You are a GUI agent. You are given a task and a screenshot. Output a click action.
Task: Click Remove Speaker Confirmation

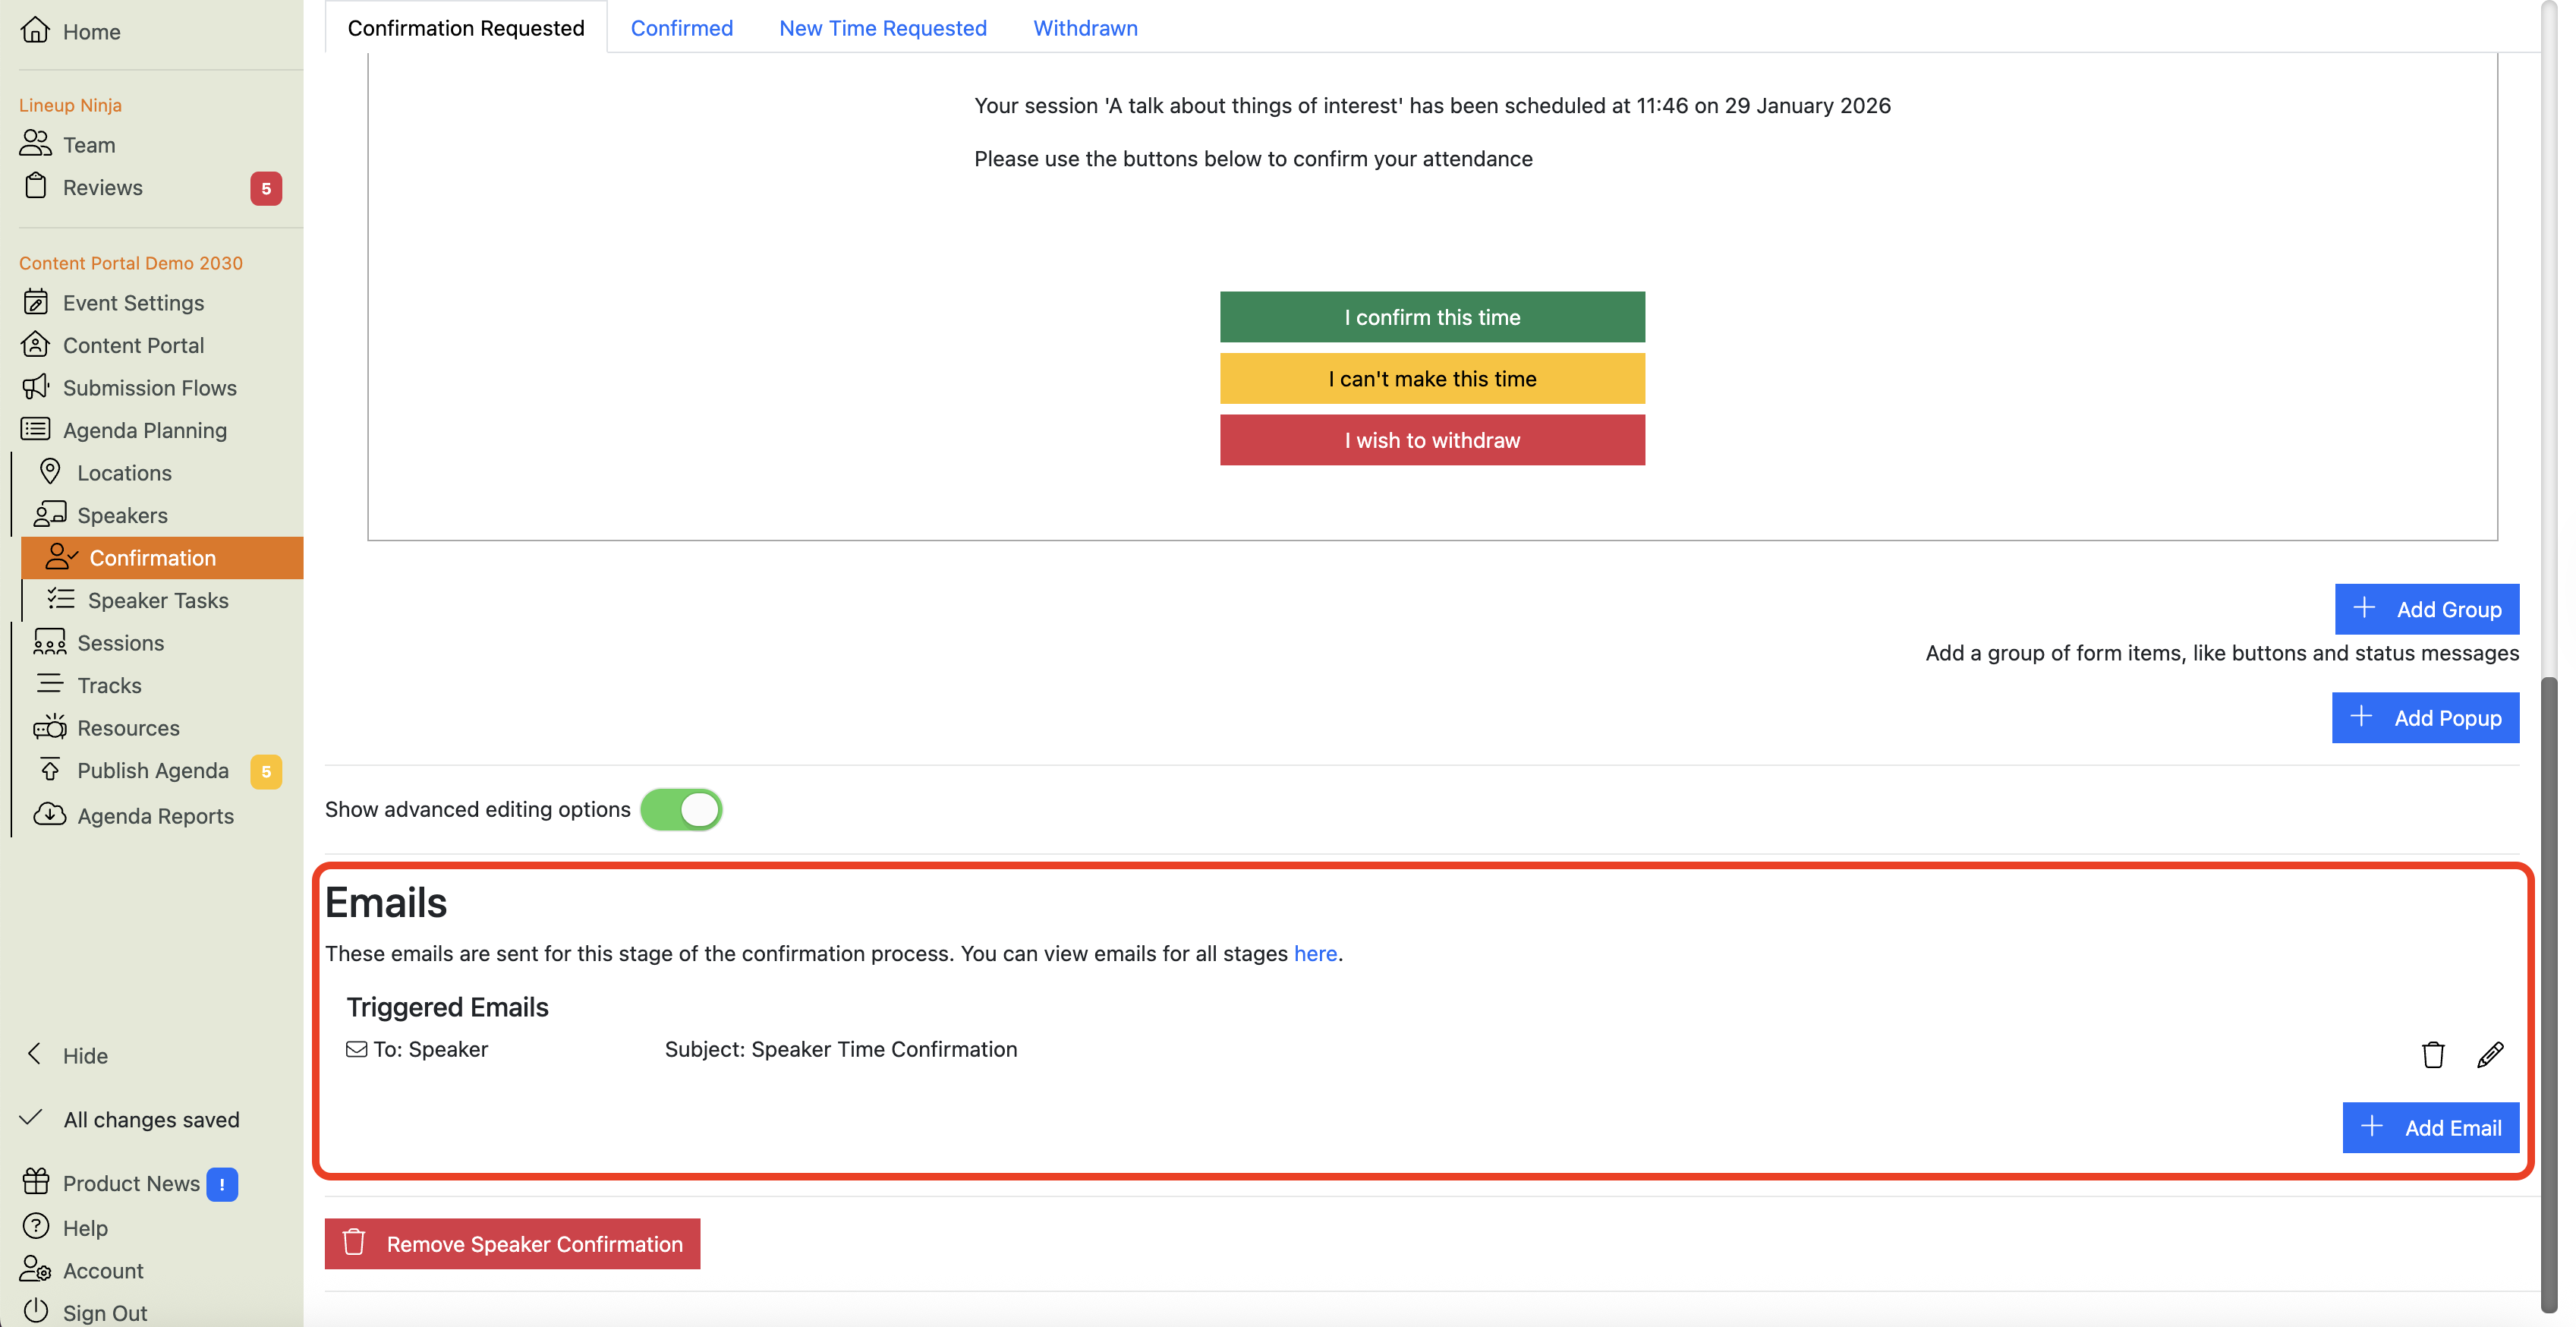click(512, 1243)
